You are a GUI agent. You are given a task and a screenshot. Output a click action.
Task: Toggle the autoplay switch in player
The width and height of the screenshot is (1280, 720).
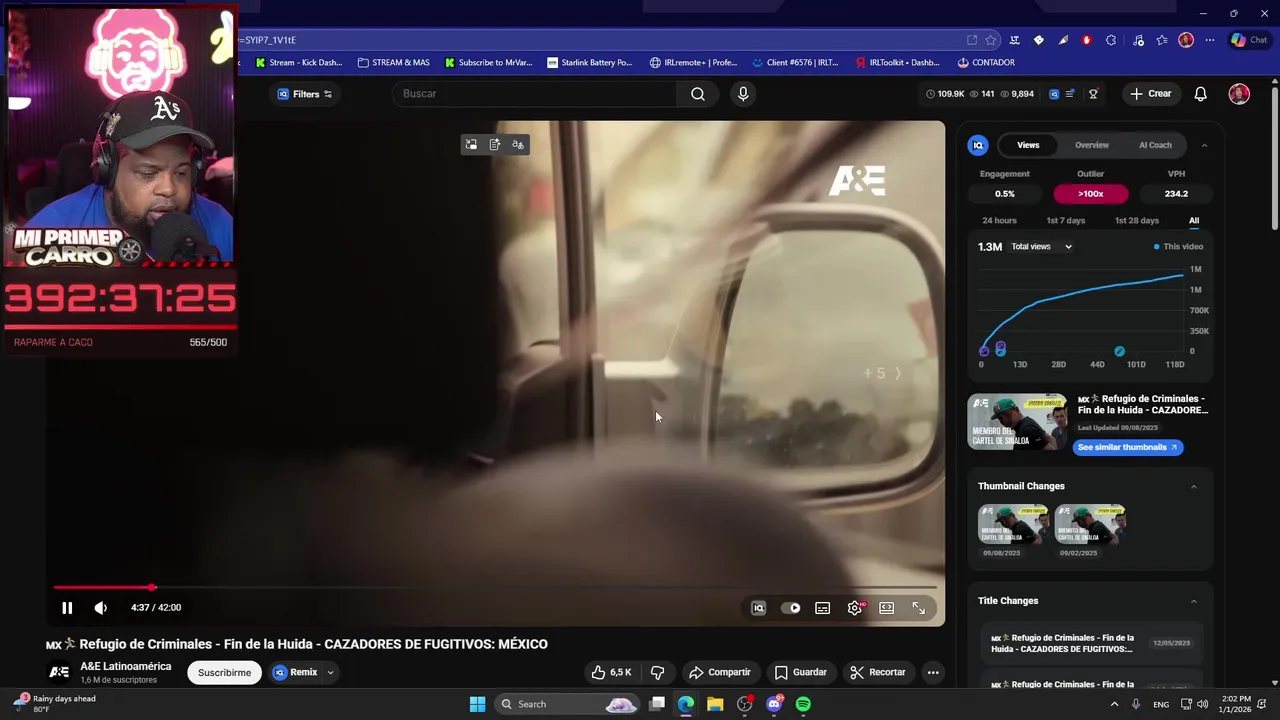click(790, 608)
